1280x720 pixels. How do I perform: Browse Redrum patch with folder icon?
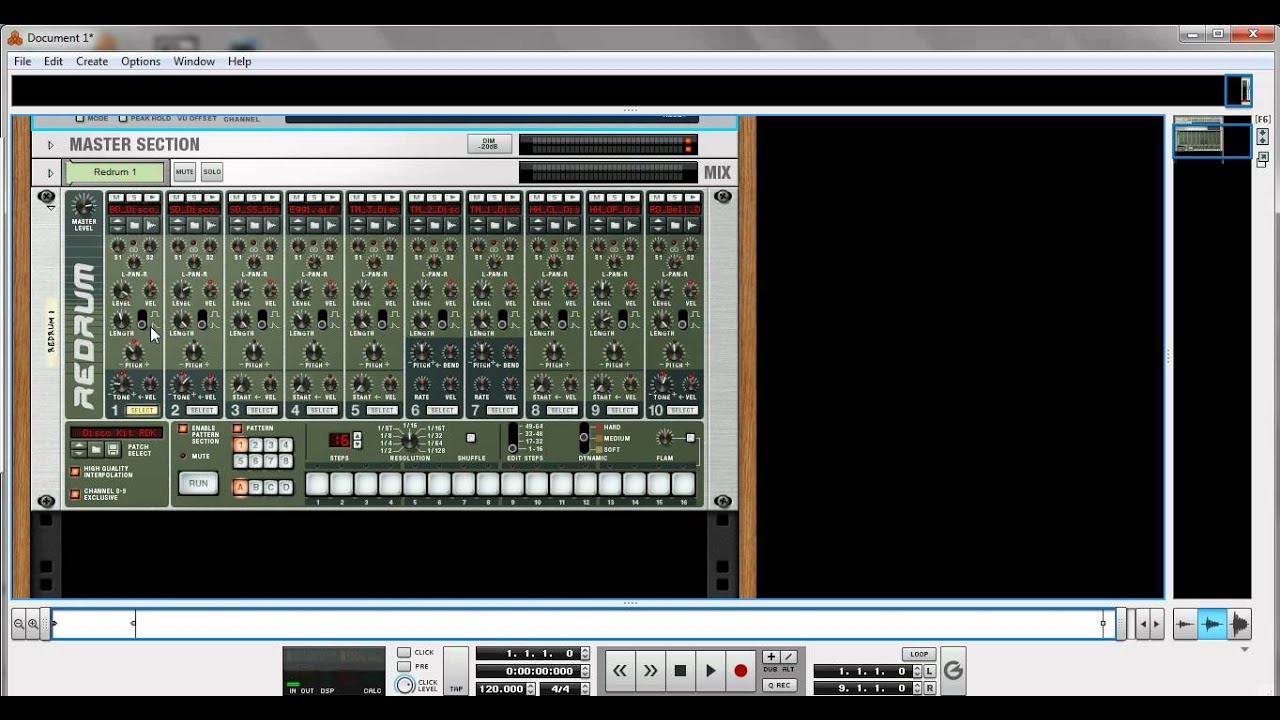96,449
